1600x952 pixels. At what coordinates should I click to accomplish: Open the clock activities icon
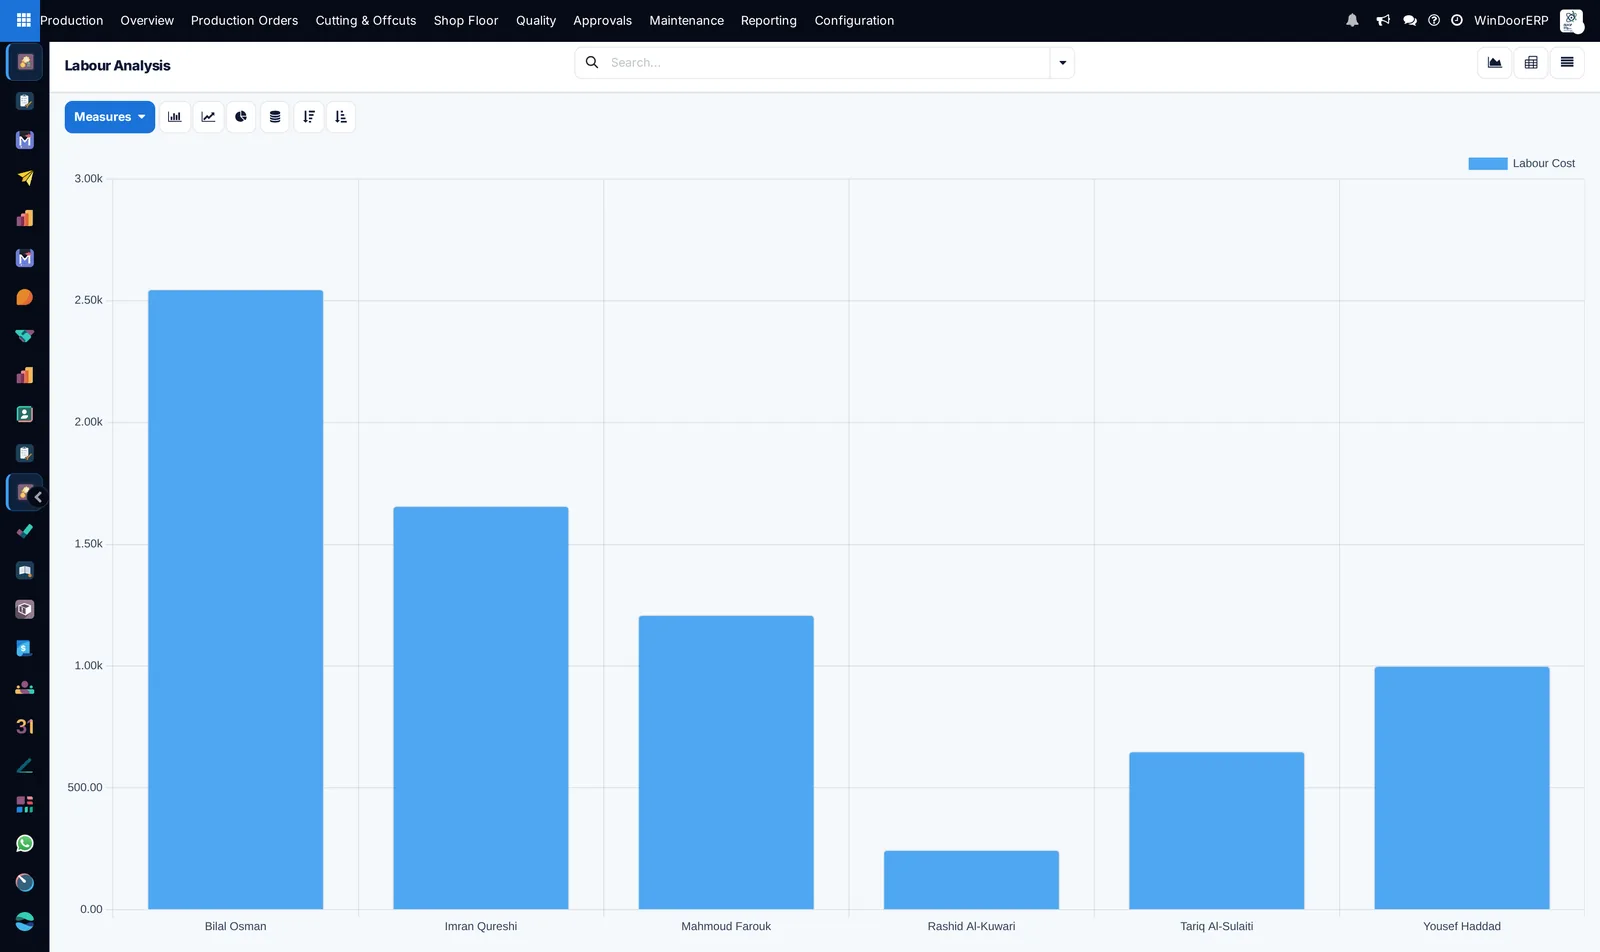pyautogui.click(x=1457, y=20)
